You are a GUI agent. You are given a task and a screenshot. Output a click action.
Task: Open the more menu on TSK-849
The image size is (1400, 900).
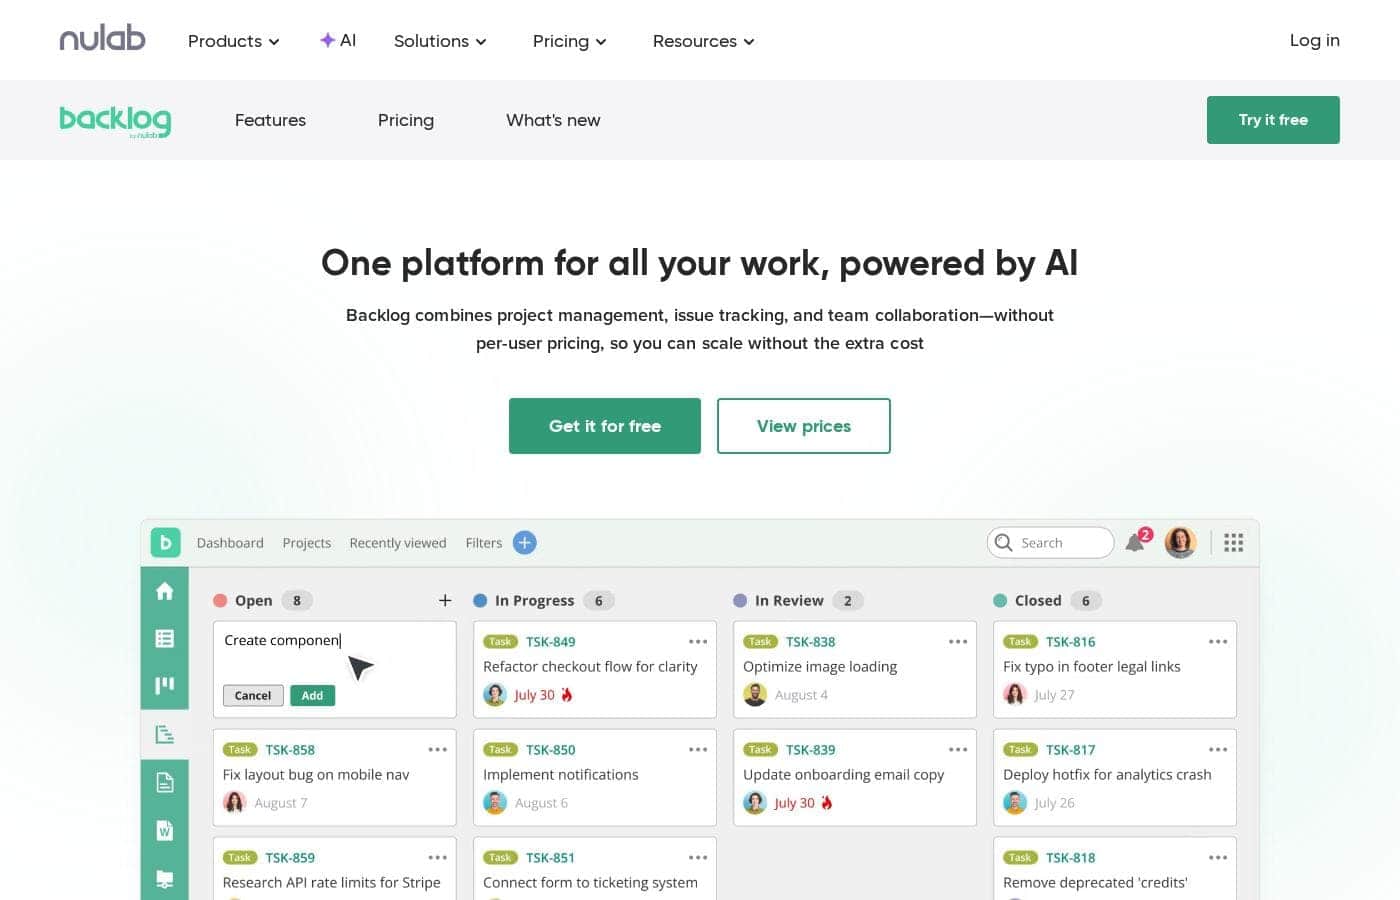click(x=698, y=642)
